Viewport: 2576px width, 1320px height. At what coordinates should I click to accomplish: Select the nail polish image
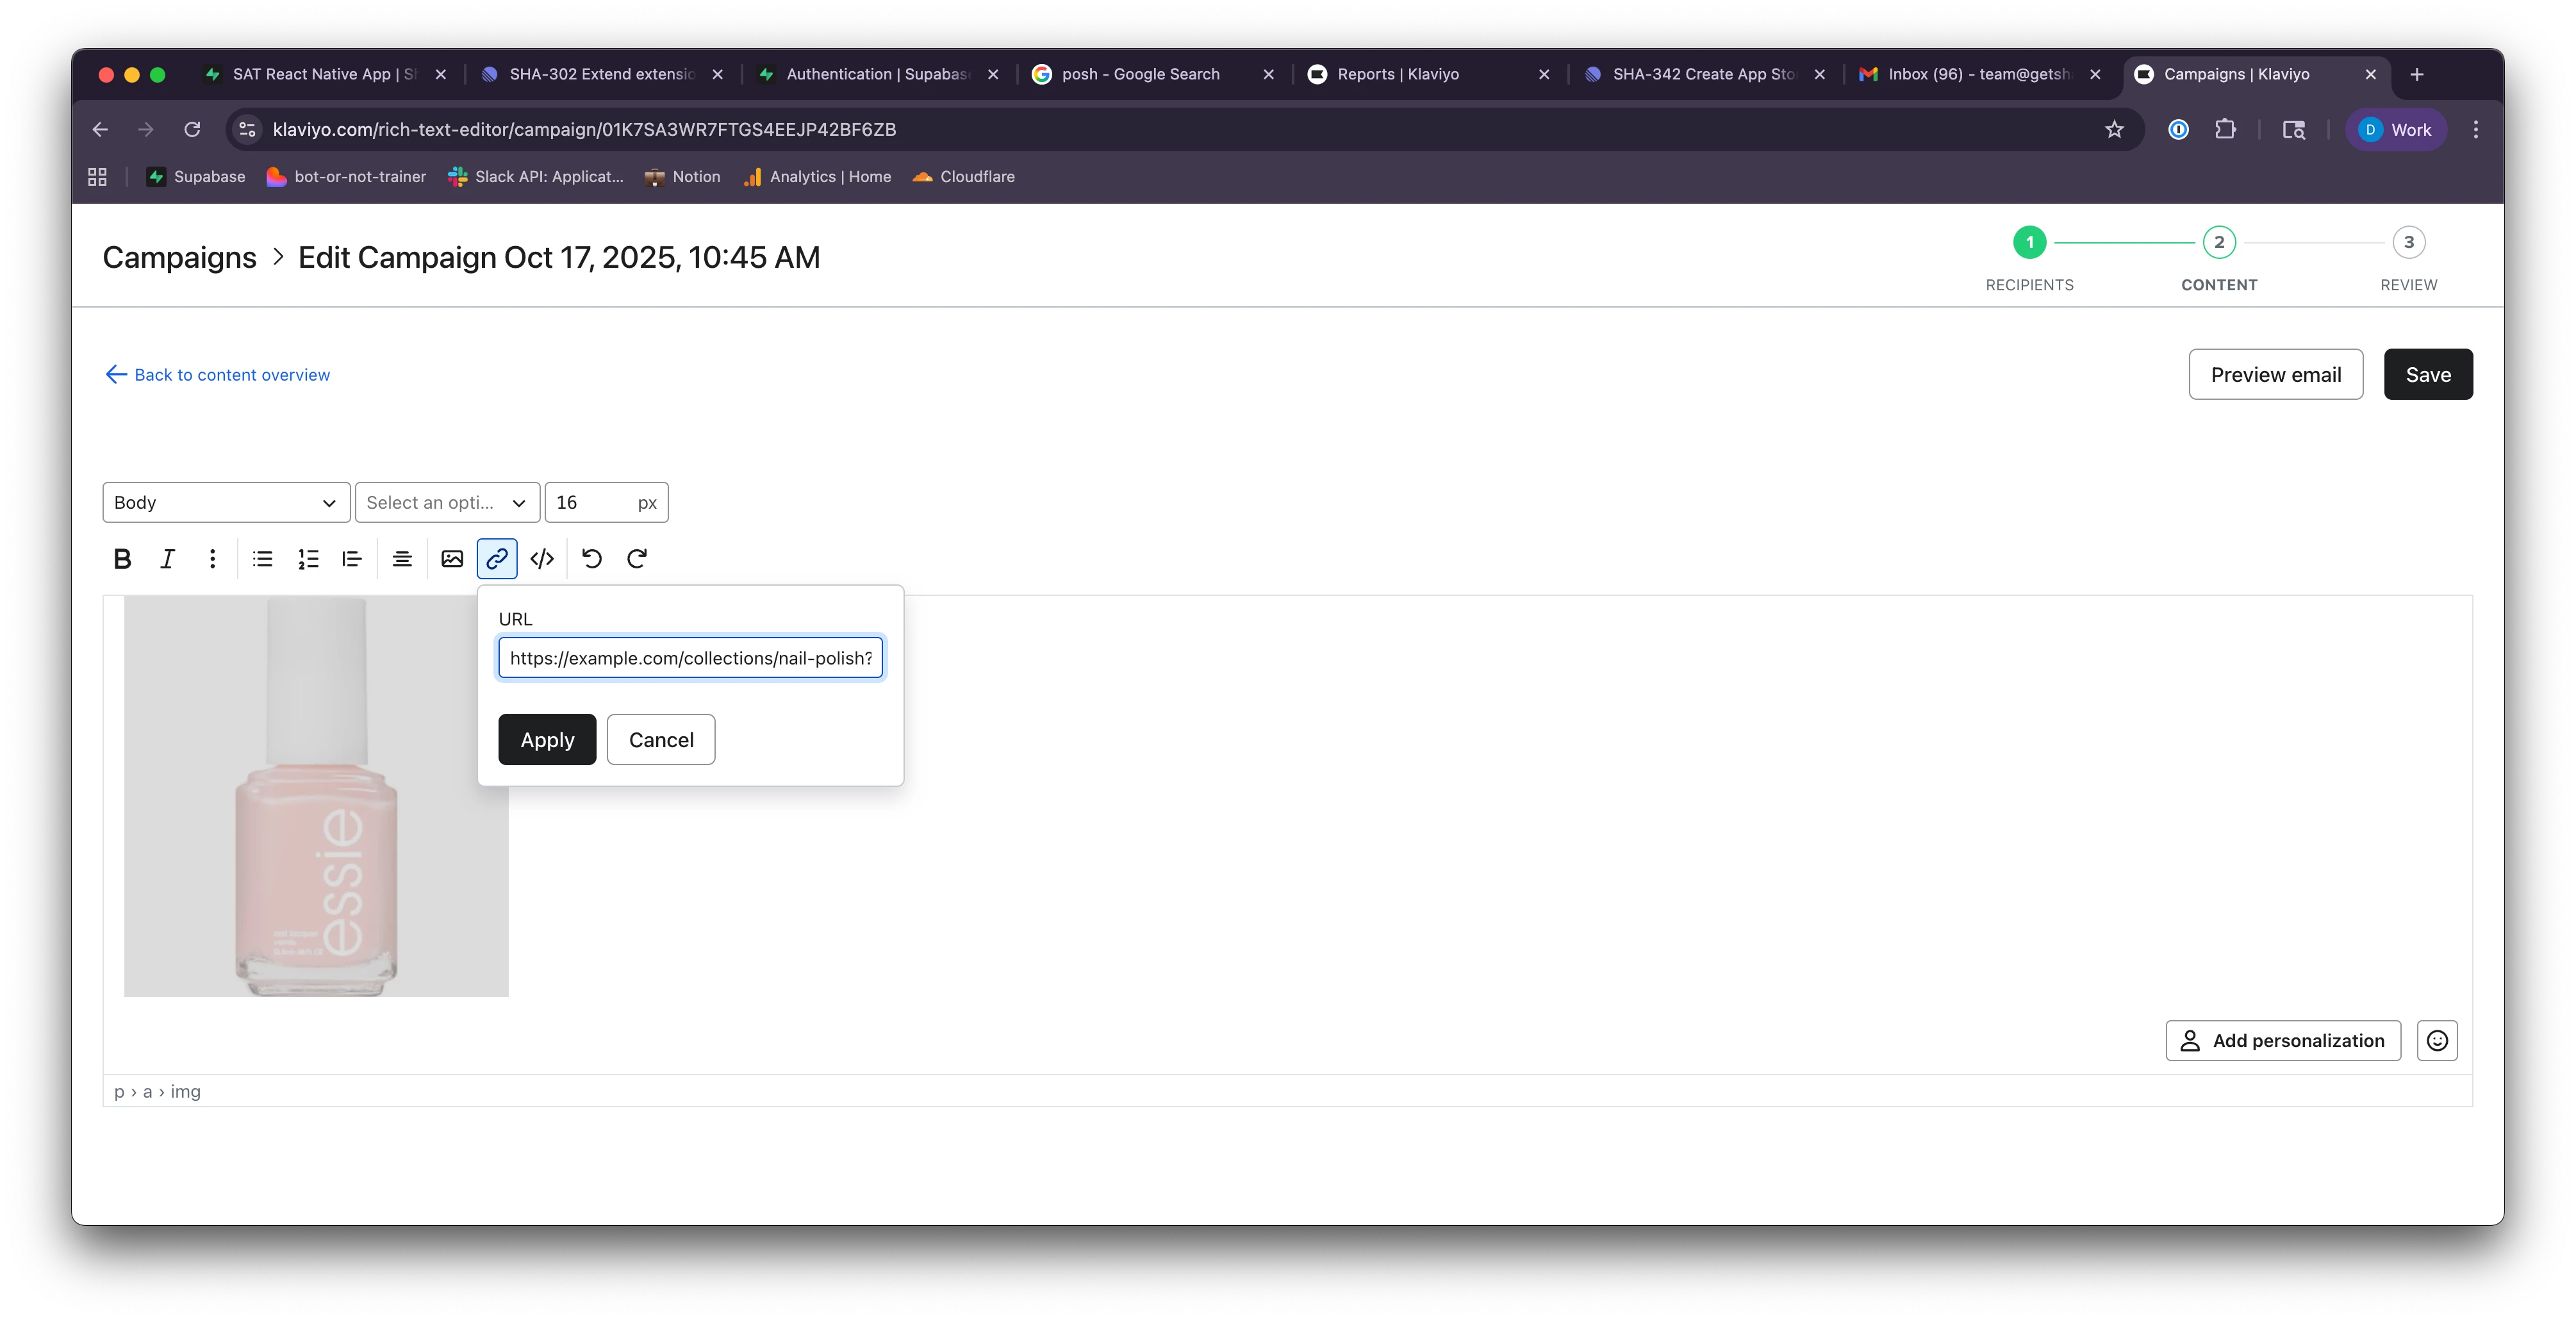click(316, 796)
